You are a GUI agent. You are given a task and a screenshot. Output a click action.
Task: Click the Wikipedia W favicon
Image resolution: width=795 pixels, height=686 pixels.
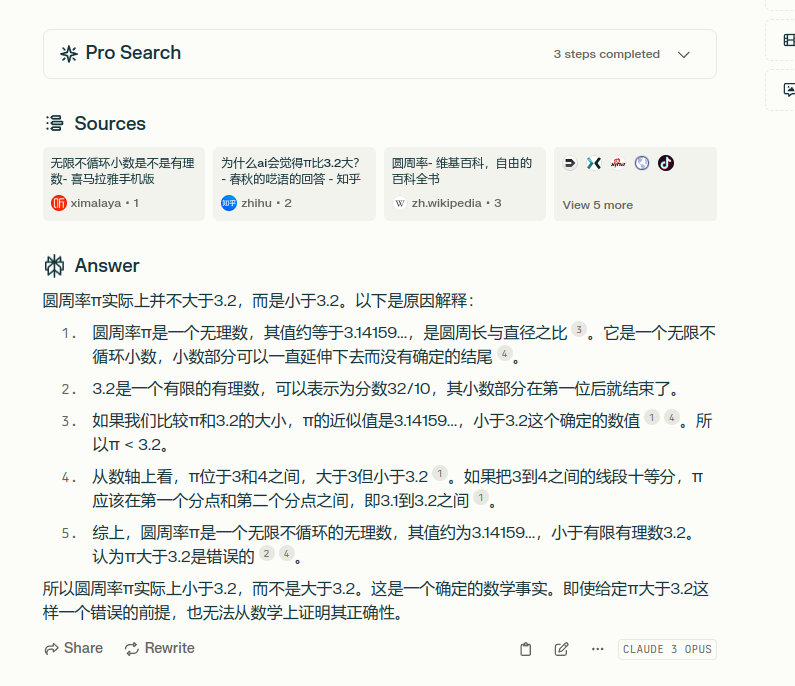coord(400,203)
